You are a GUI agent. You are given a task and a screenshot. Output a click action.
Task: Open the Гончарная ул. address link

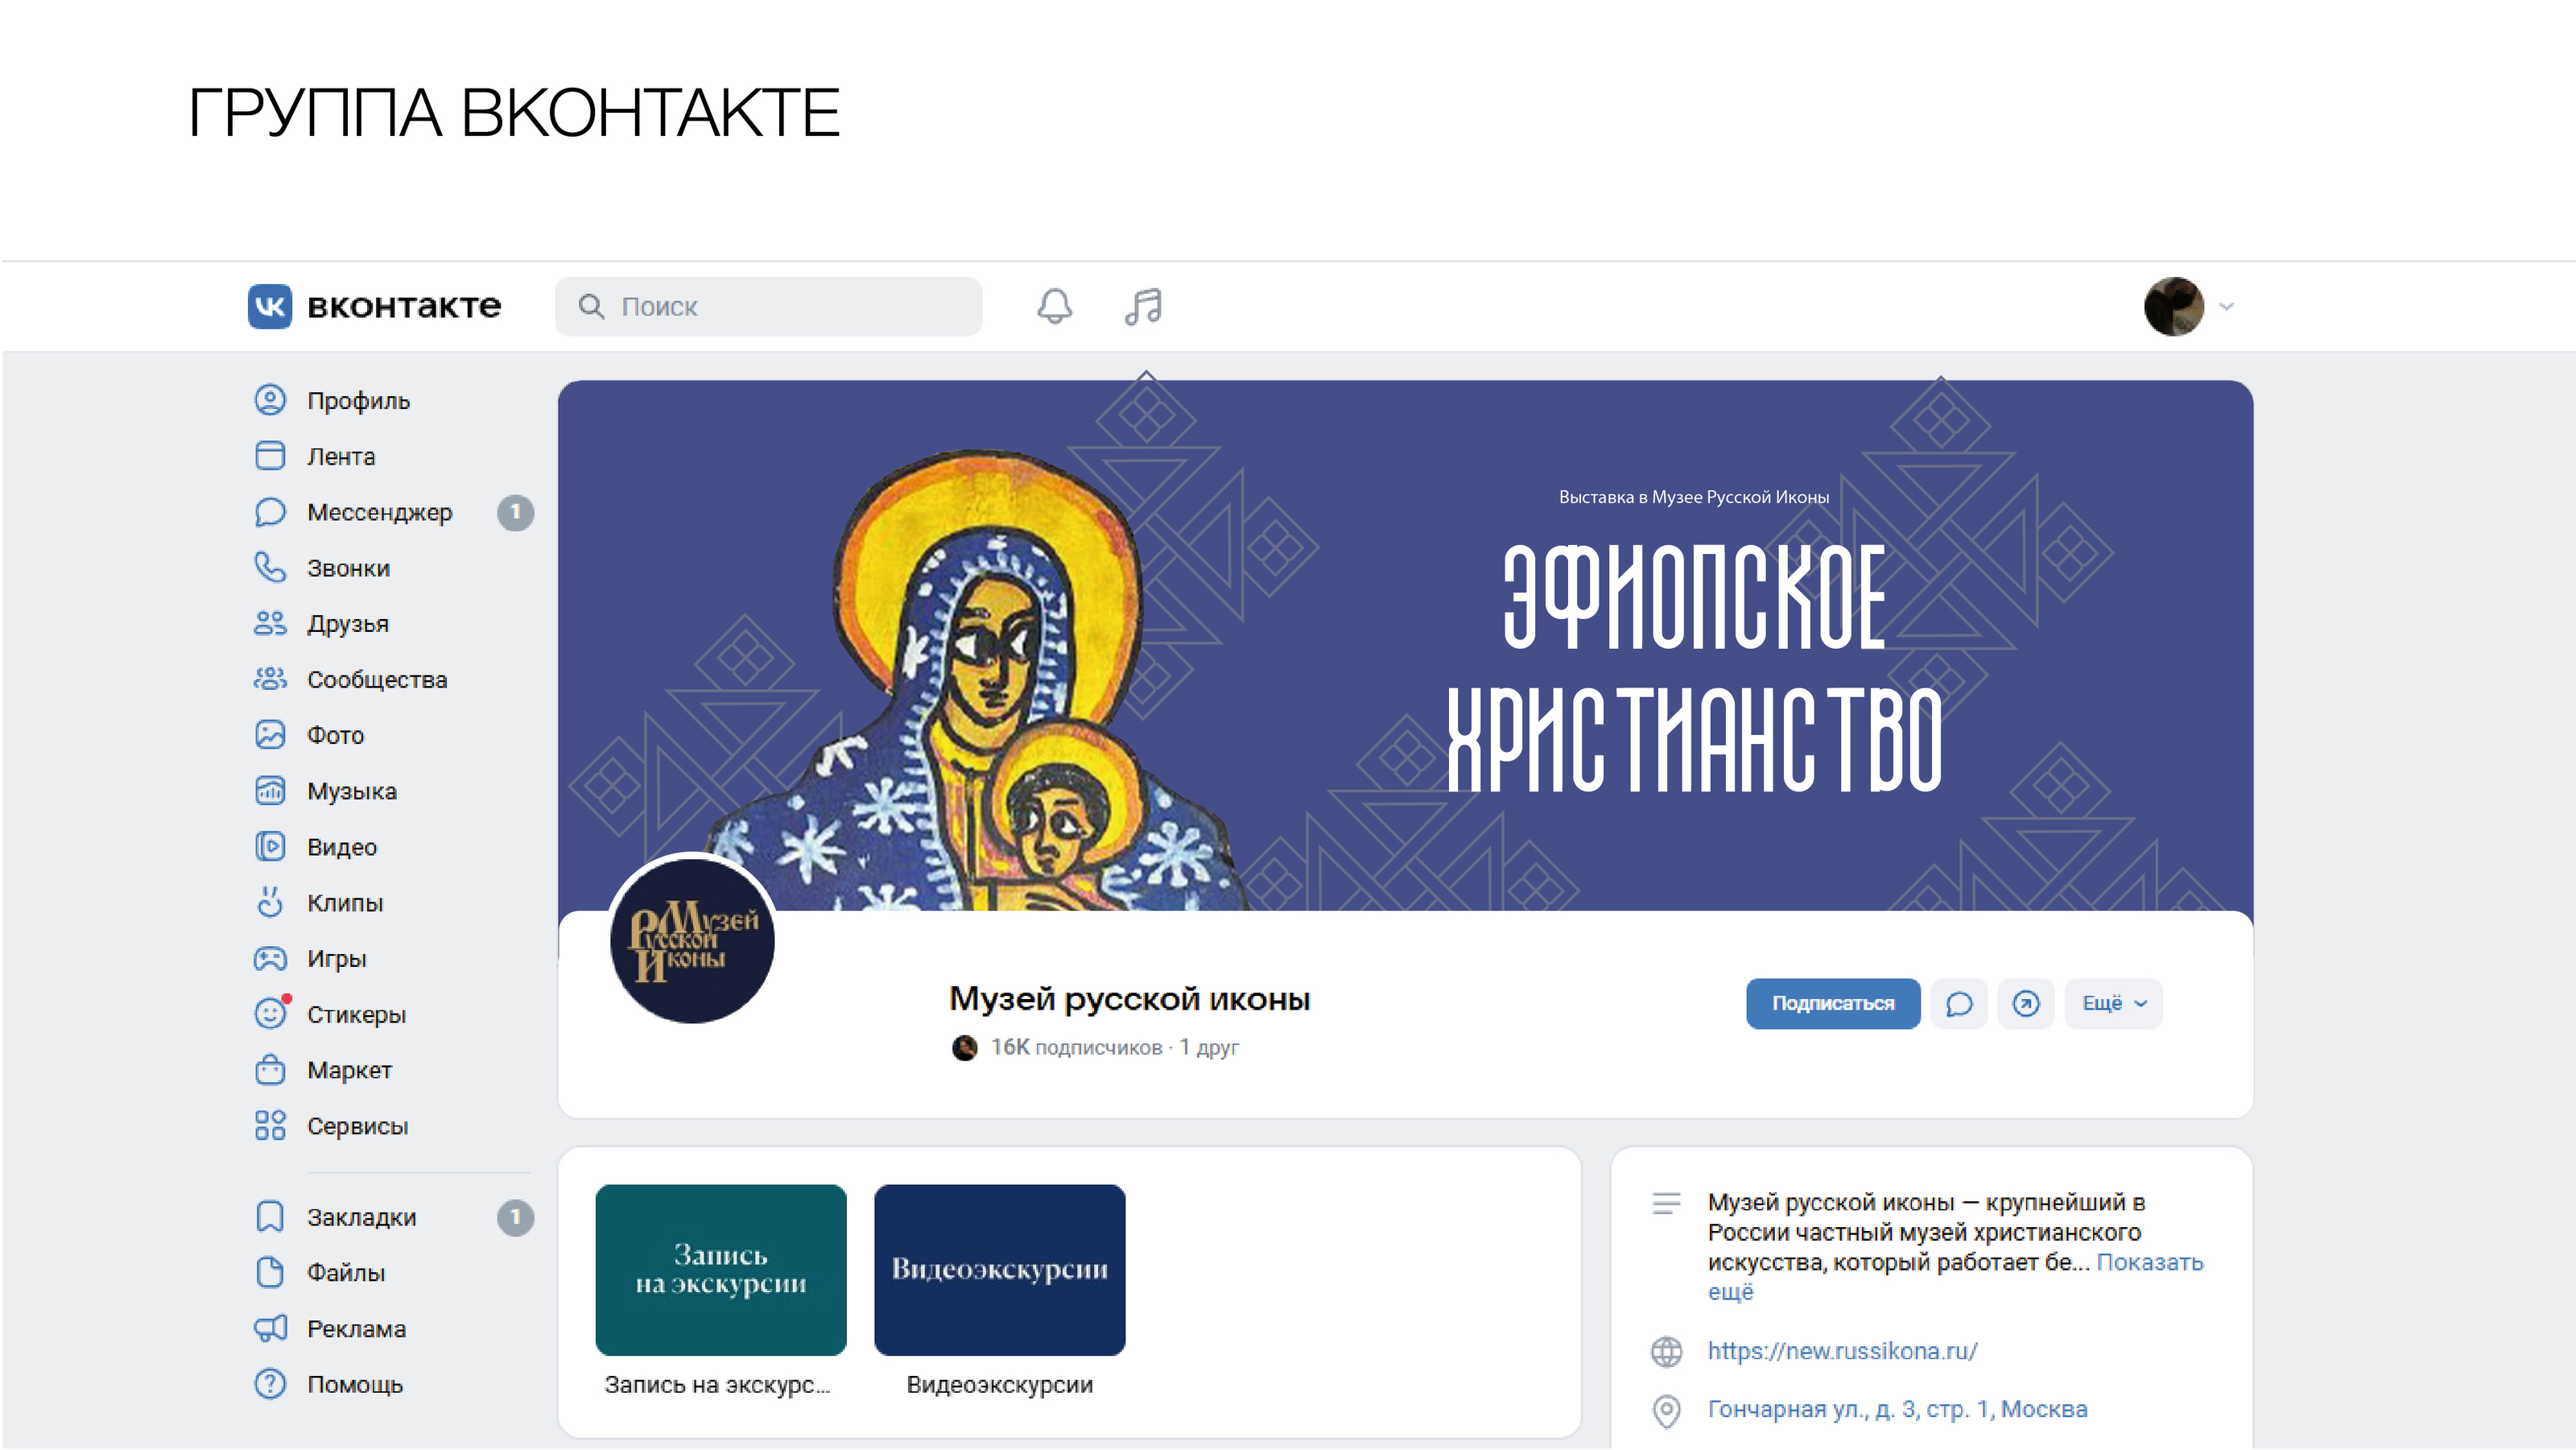pyautogui.click(x=1897, y=1409)
